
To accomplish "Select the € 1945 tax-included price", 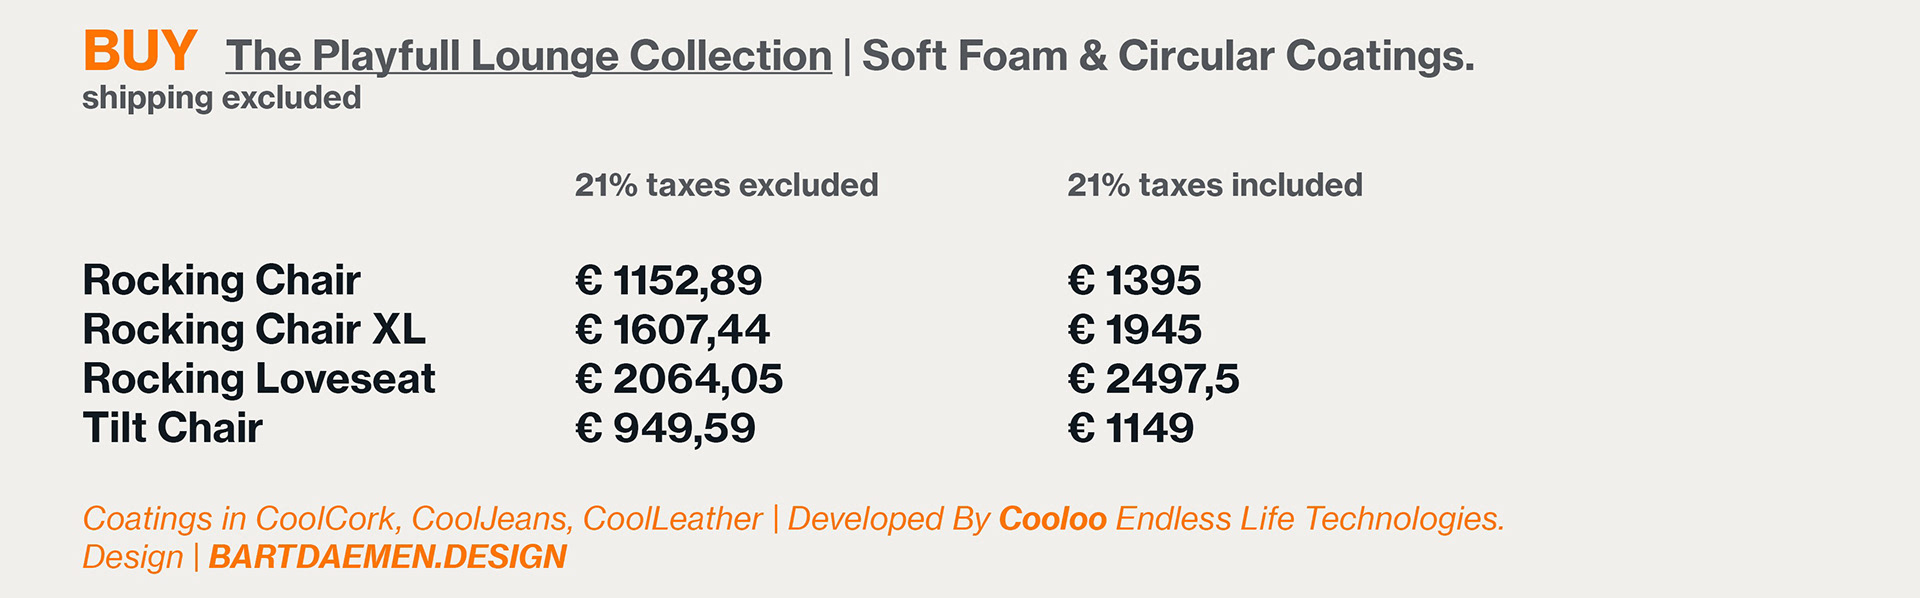I will pyautogui.click(x=1134, y=329).
